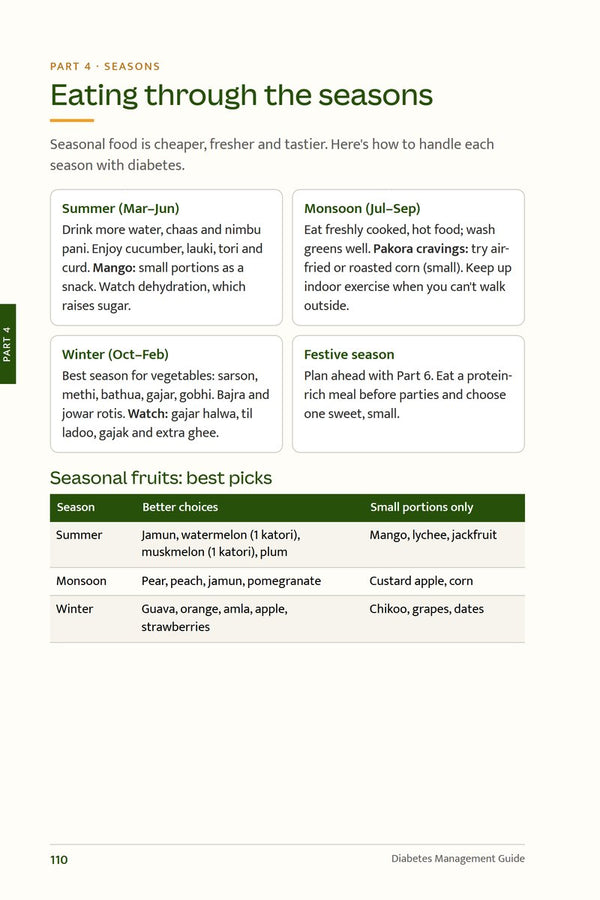This screenshot has height=900, width=600.
Task: Click the 'Seasonal fruits: best picks' heading
Action: point(161,478)
